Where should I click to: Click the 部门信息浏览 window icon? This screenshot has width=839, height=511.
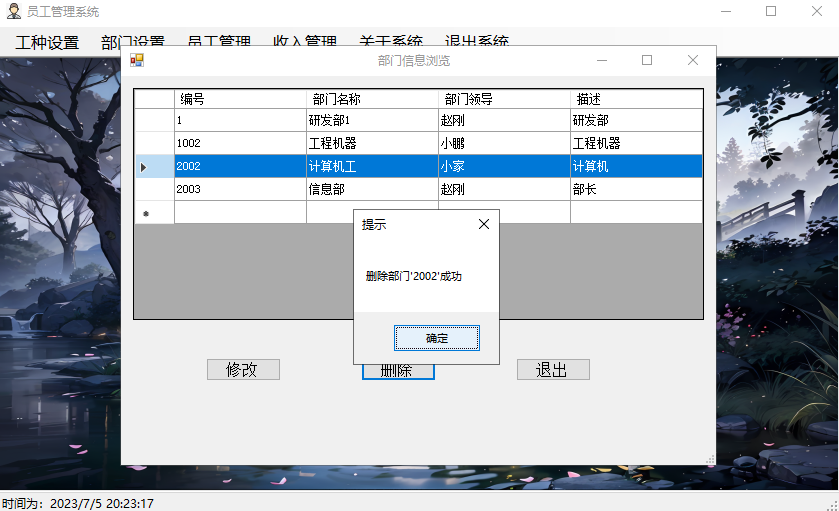click(137, 60)
